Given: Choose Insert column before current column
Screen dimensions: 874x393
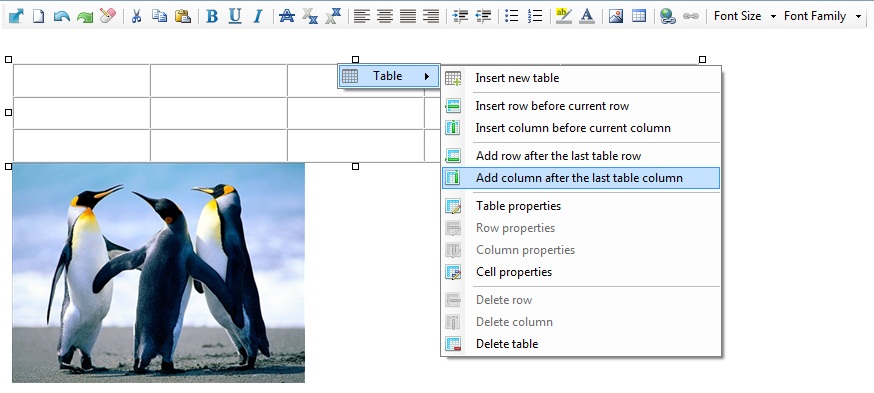Looking at the screenshot, I should point(581,128).
